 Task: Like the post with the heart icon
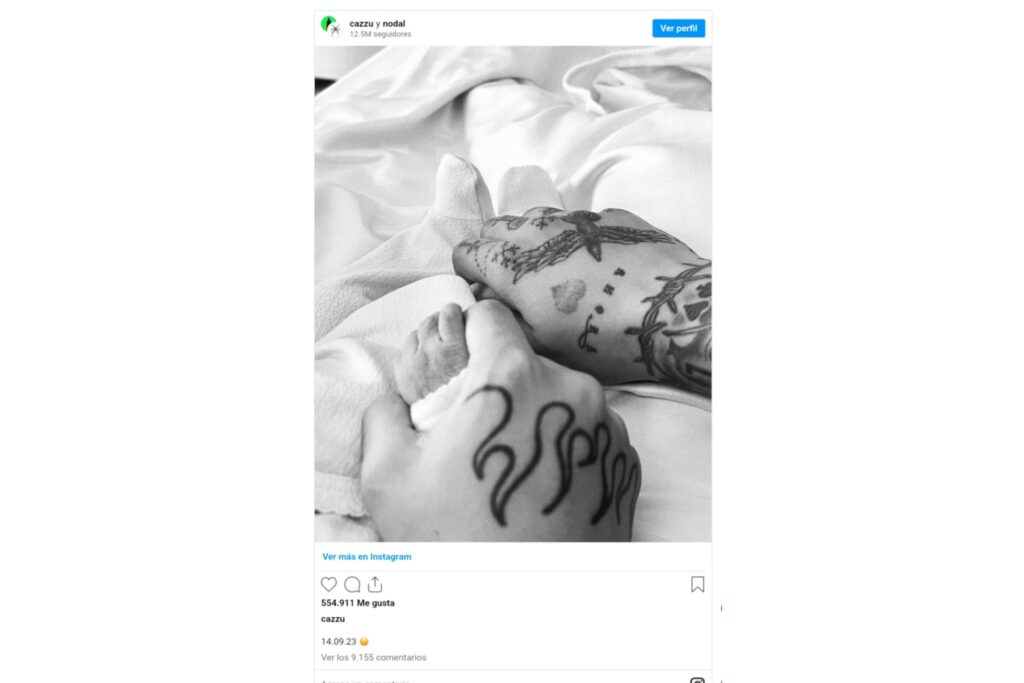[x=328, y=584]
